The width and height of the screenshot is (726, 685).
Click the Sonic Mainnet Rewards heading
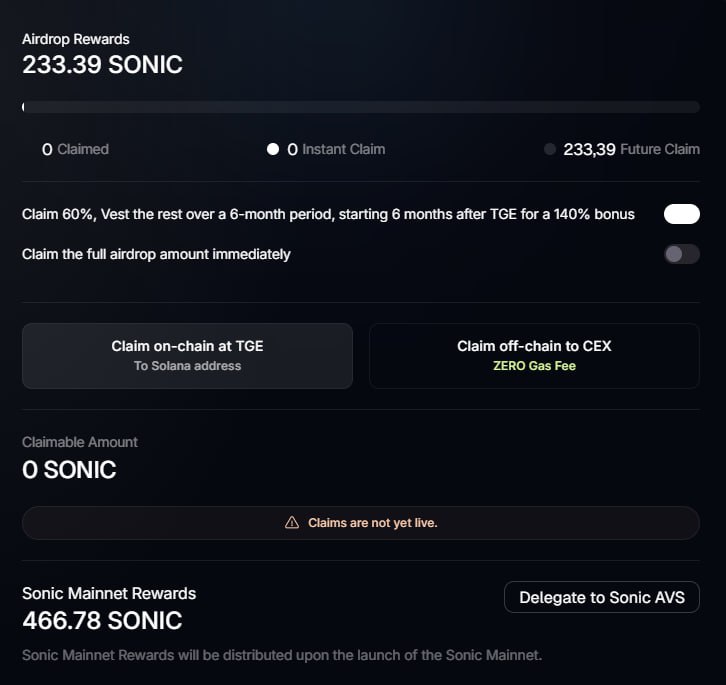tap(109, 593)
